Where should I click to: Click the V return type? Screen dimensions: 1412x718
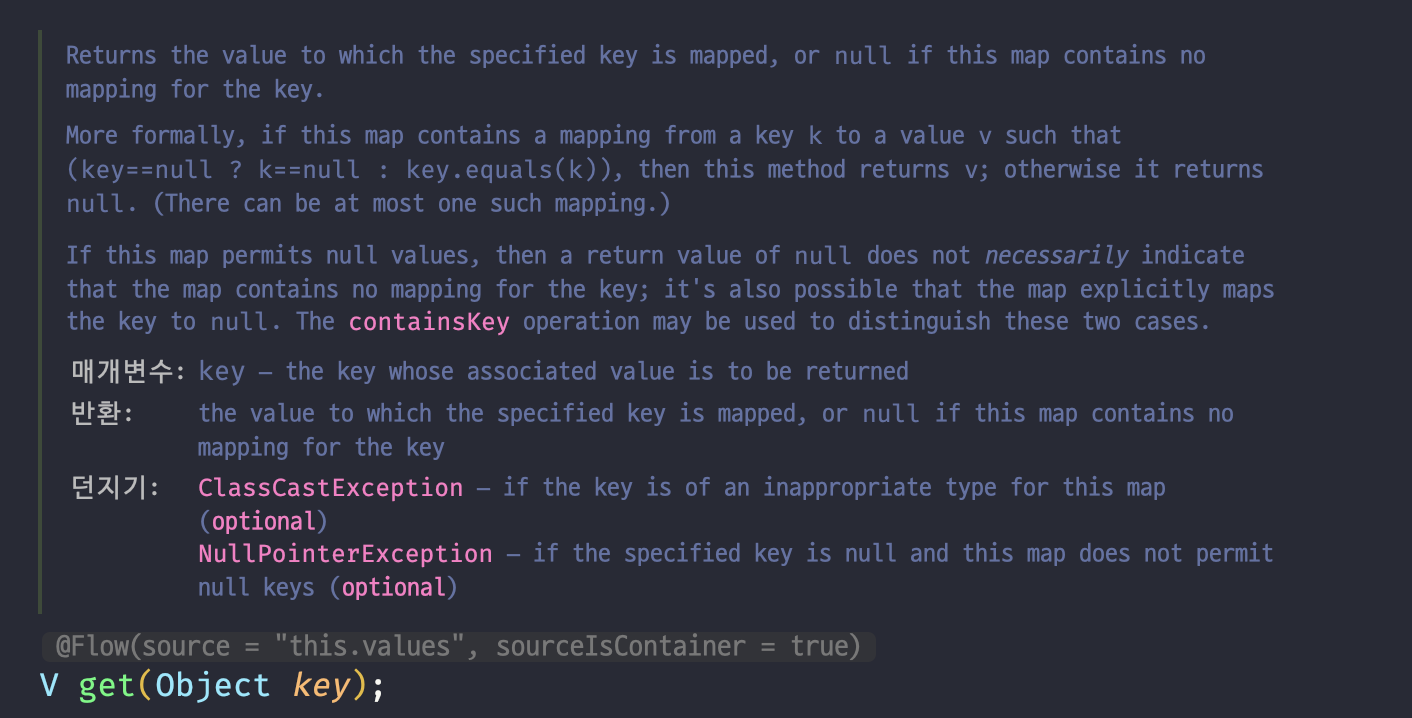(x=49, y=686)
